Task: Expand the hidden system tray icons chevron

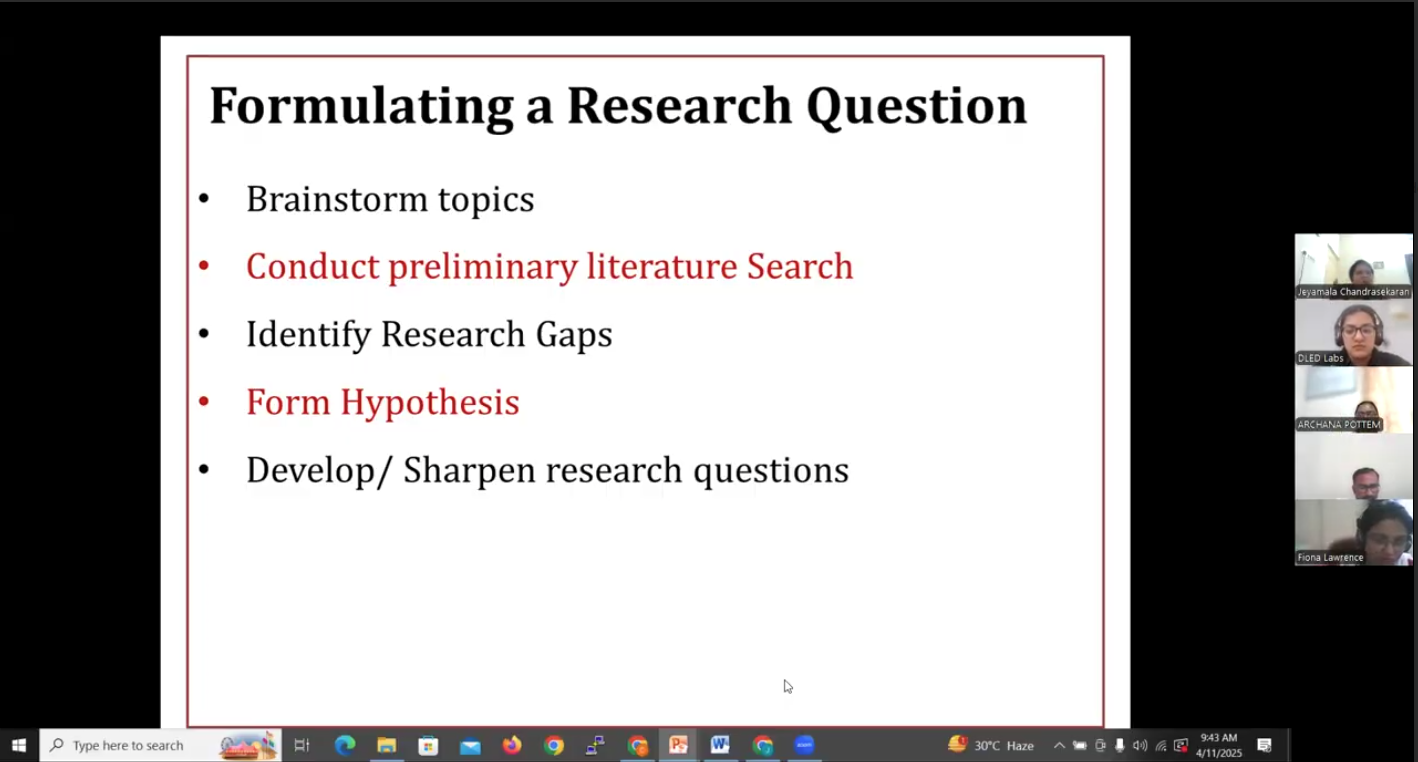Action: [1059, 745]
